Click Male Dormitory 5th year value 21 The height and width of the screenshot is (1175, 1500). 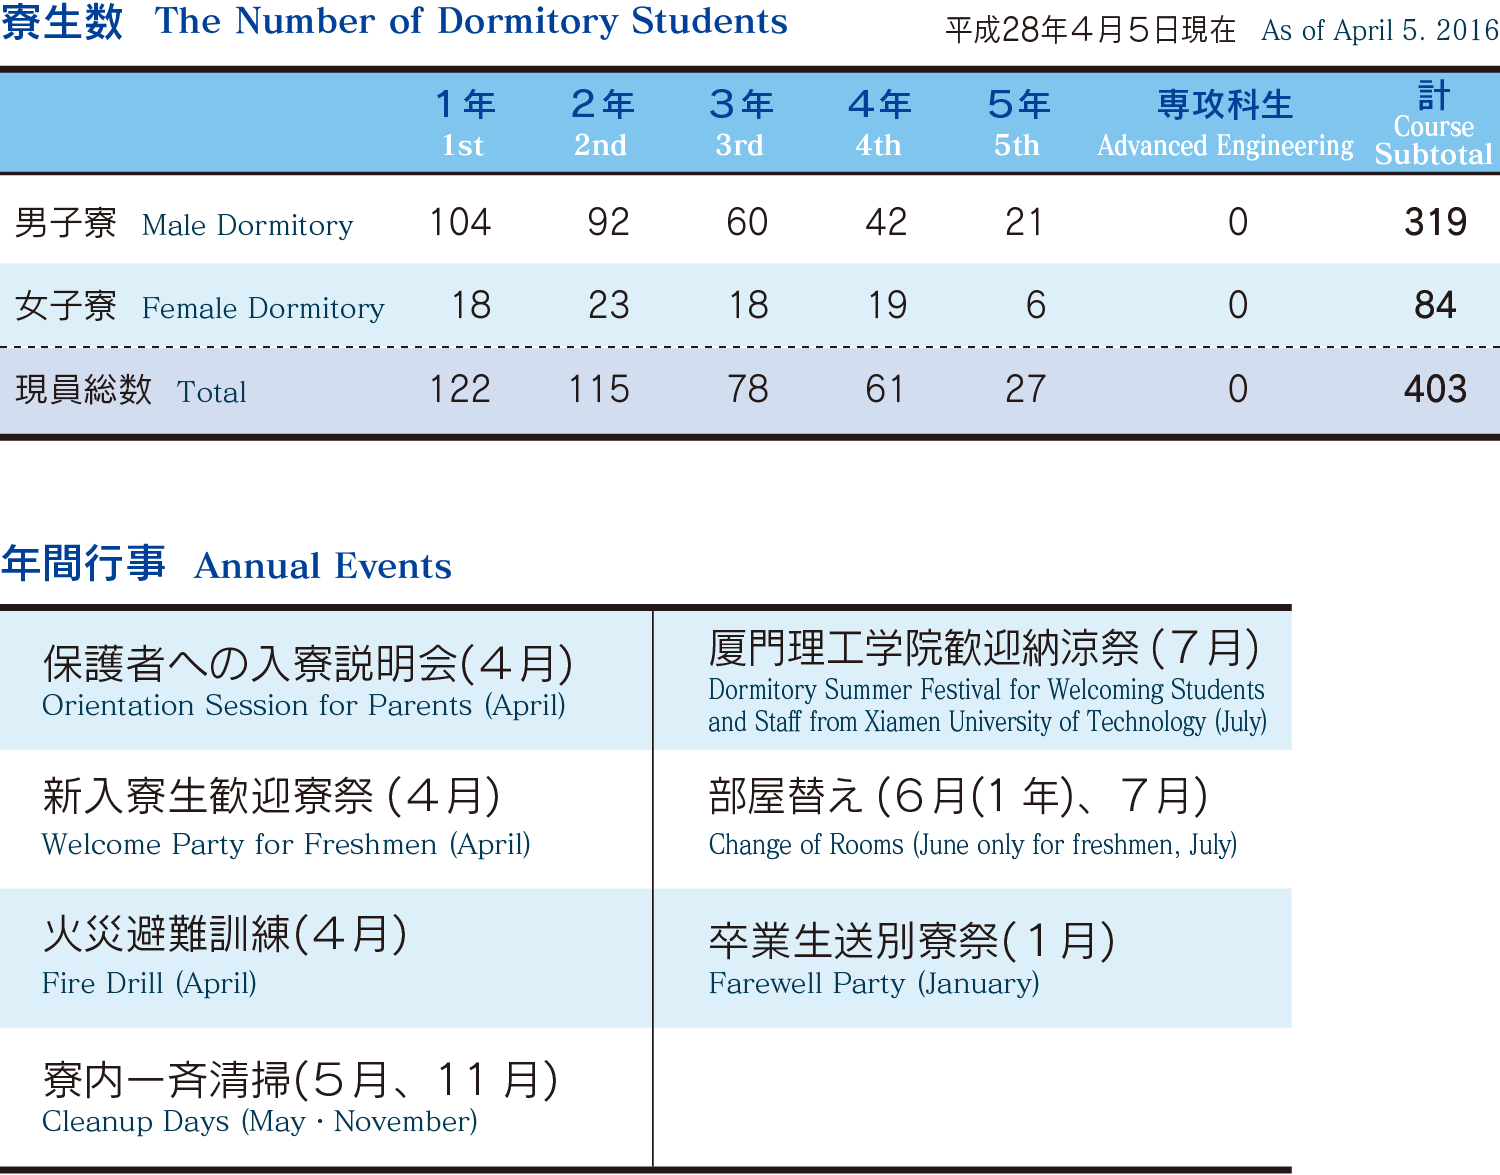coord(1024,222)
